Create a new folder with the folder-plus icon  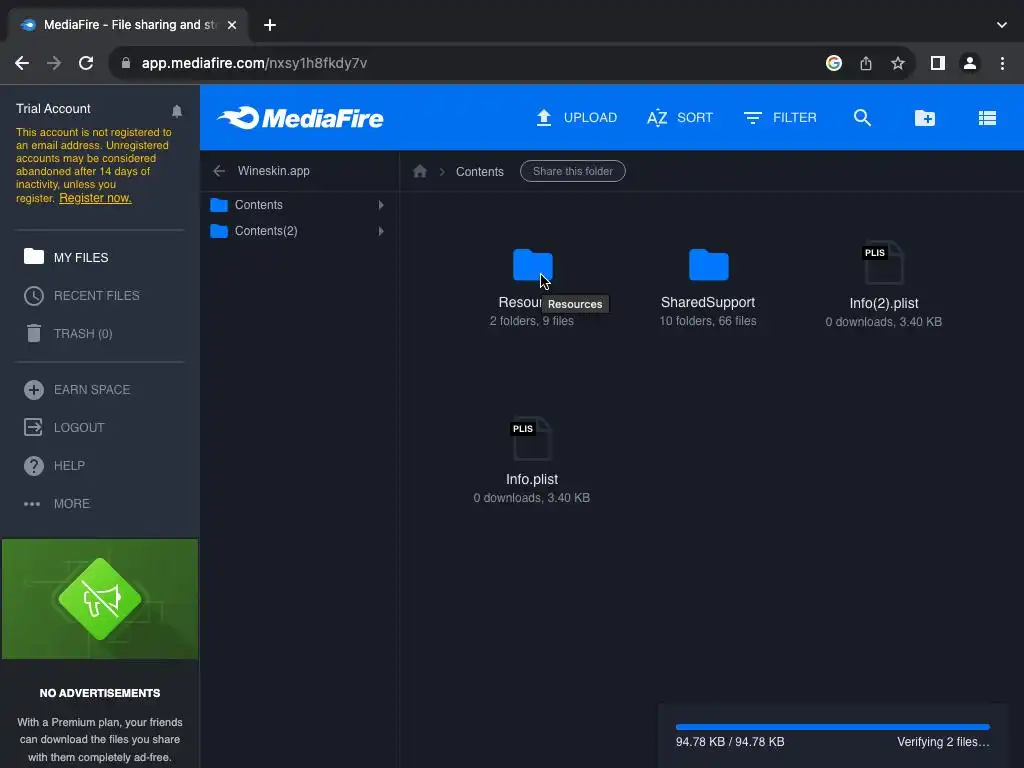(x=925, y=118)
